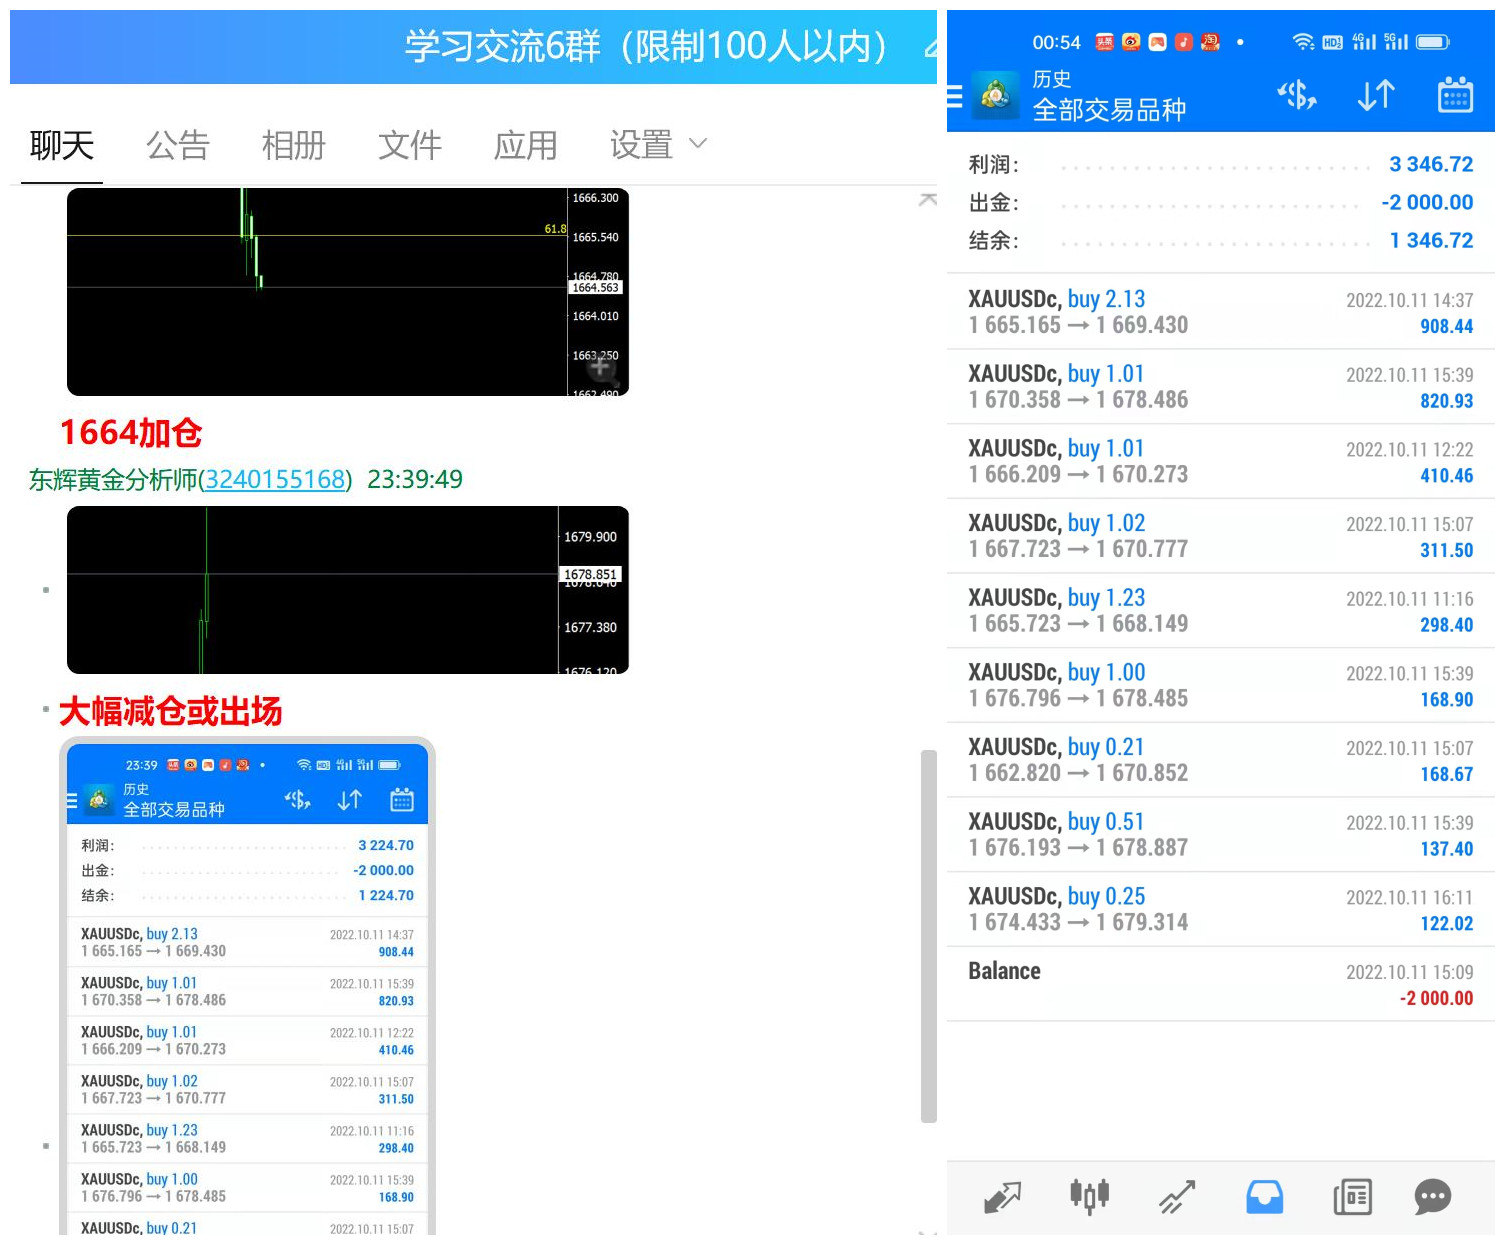
Task: Tap the dollar symbol filter icon
Action: coord(1297,96)
